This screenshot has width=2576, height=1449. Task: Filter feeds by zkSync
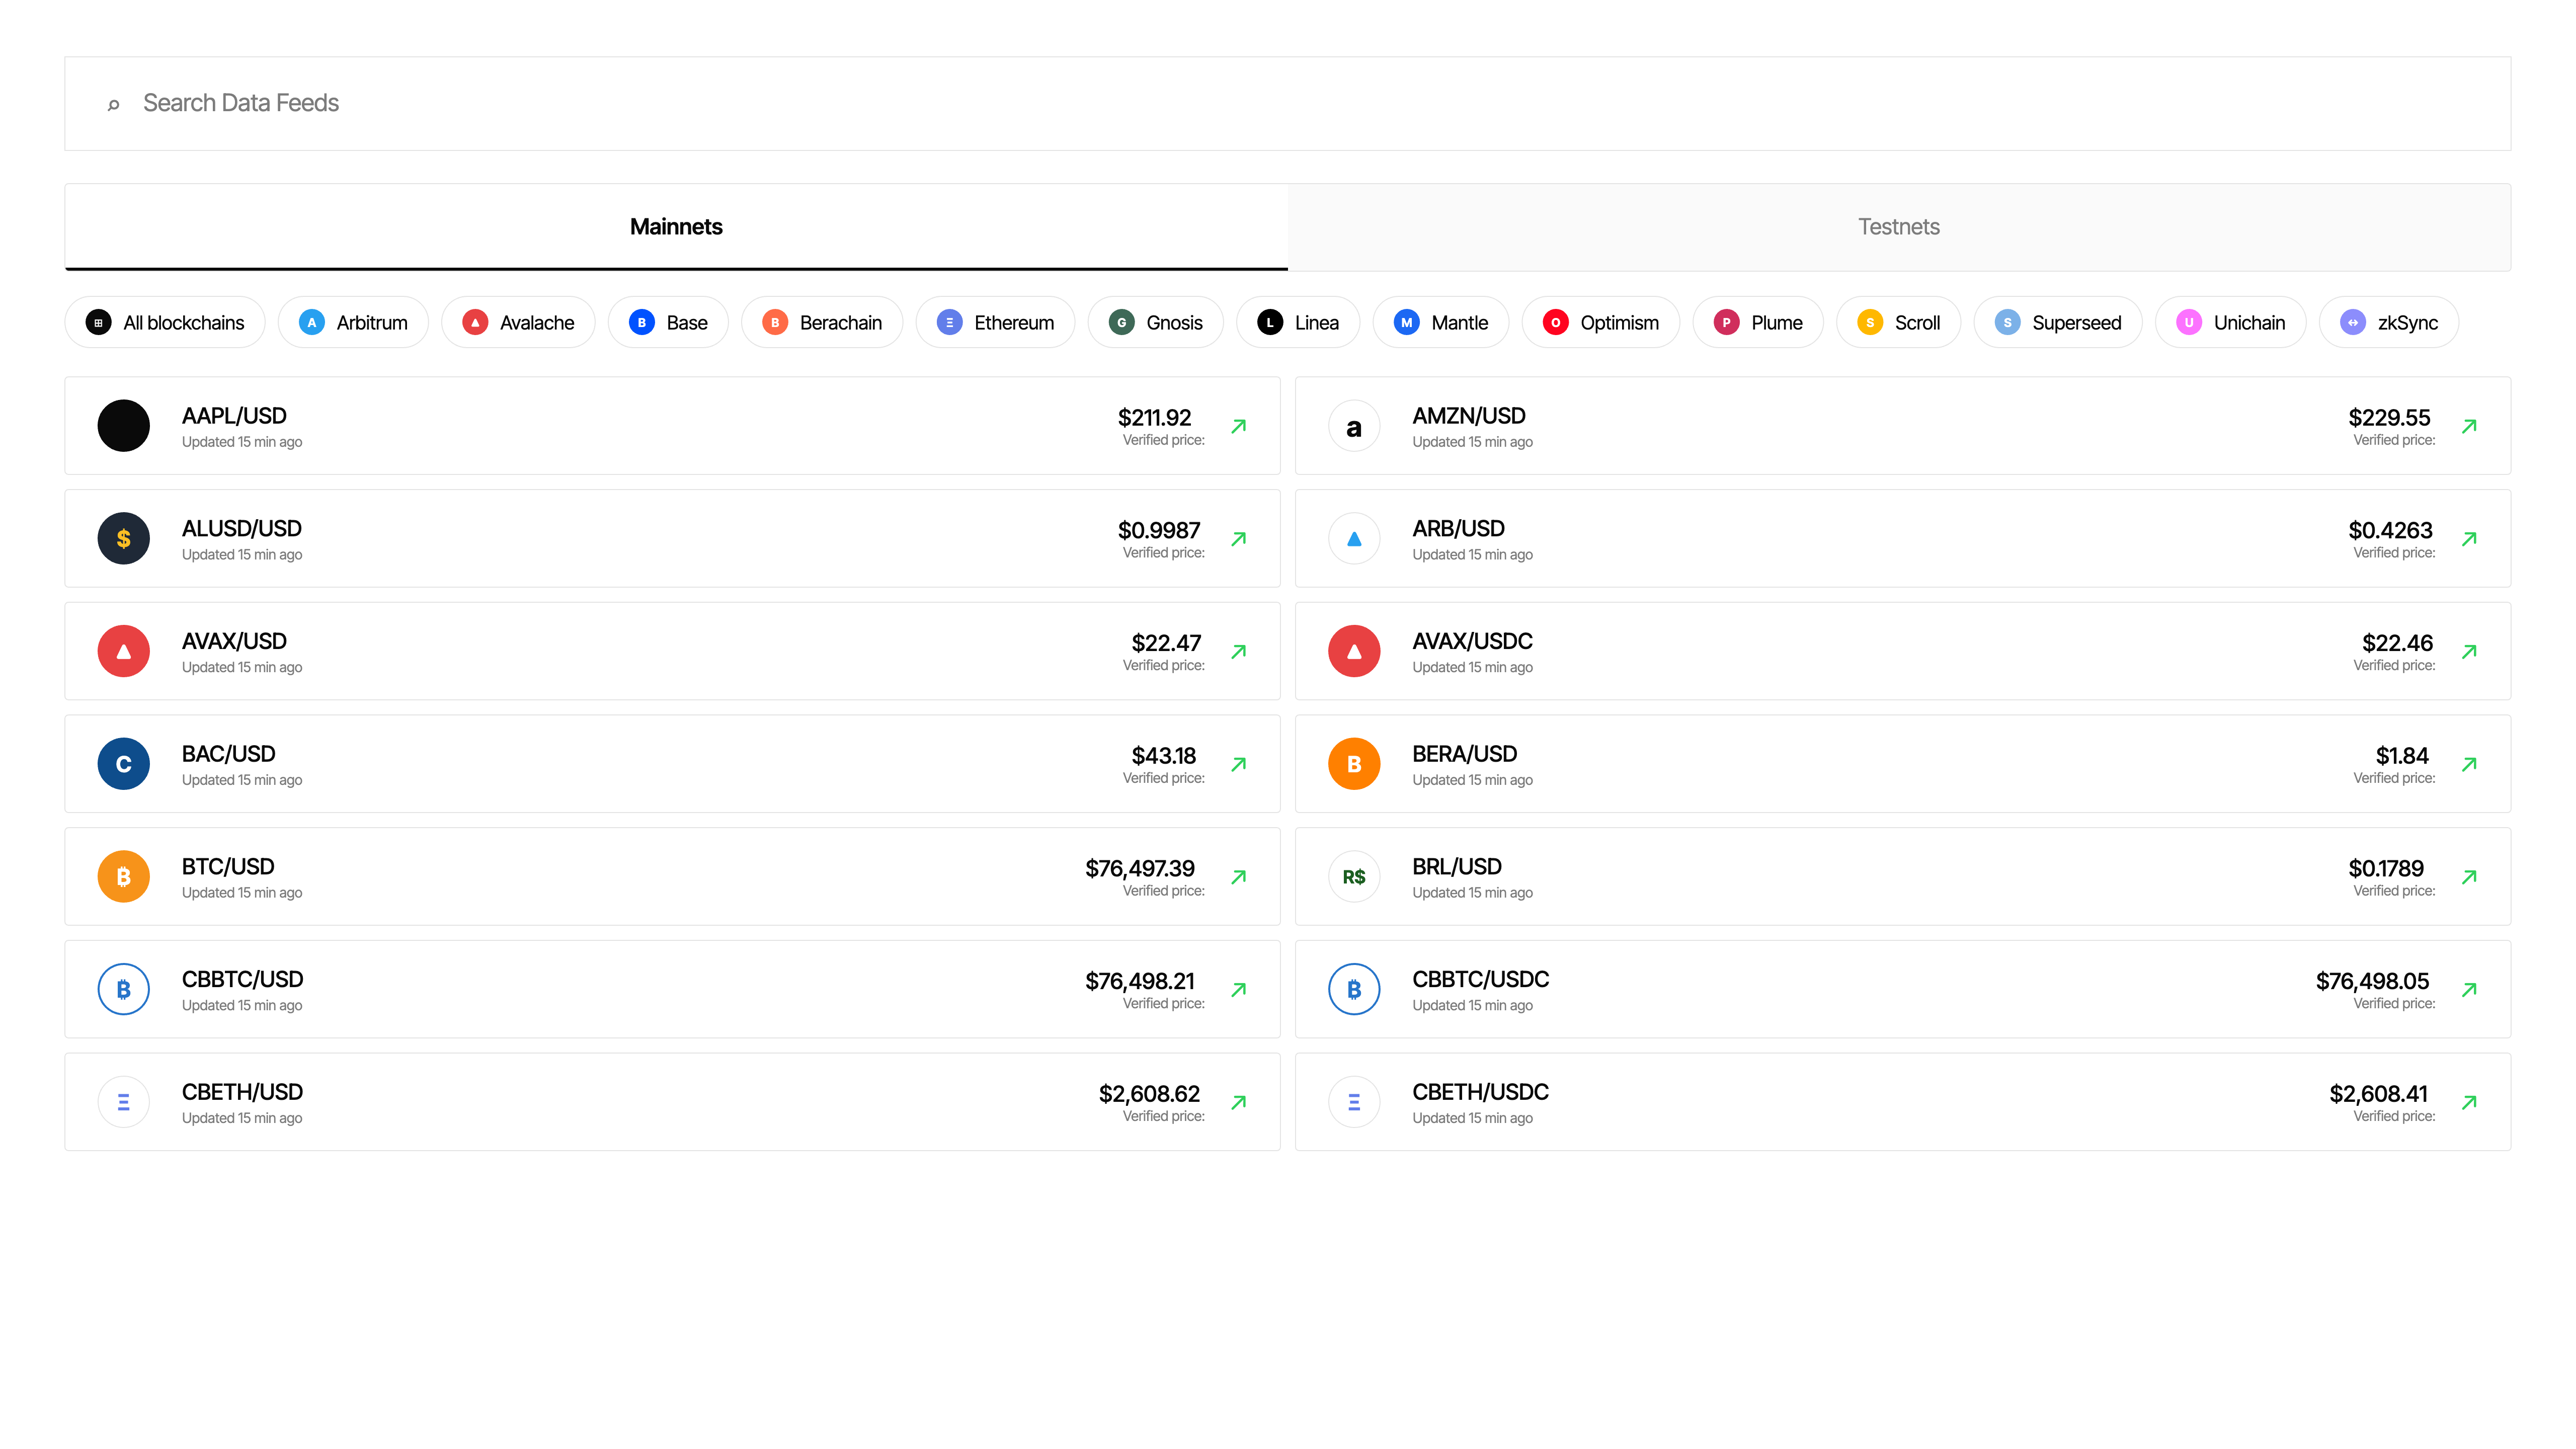click(x=2389, y=322)
